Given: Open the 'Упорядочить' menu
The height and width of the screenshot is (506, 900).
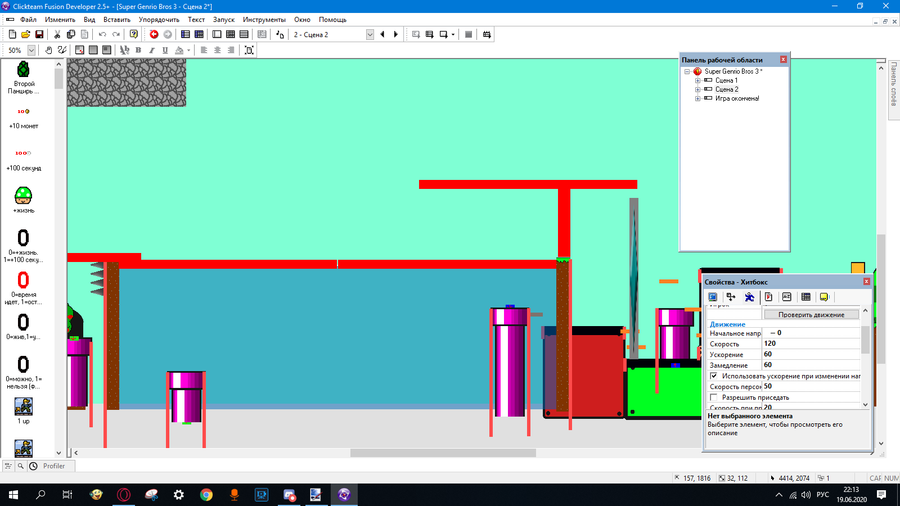Looking at the screenshot, I should (x=159, y=20).
